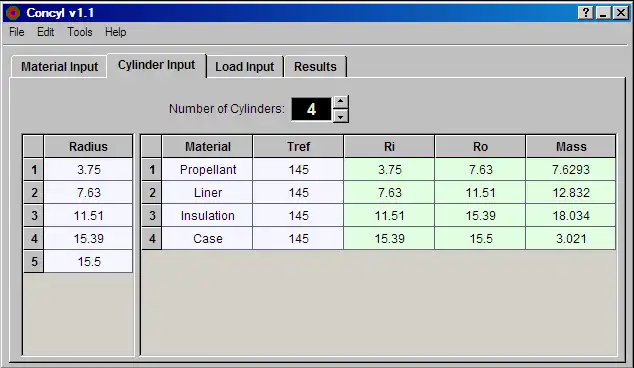Click Mass value 18.034
Viewport: 634px width, 368px height.
[x=571, y=216]
